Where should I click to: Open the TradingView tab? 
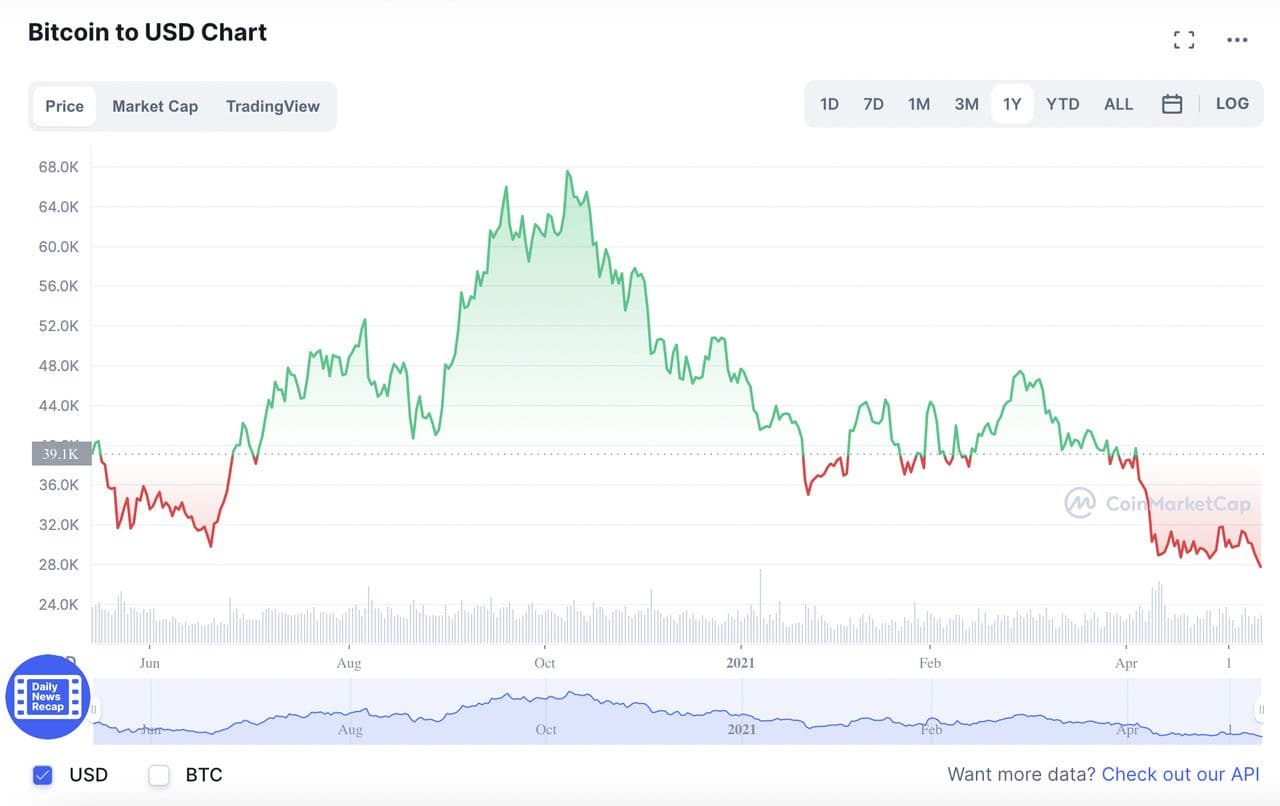click(273, 106)
